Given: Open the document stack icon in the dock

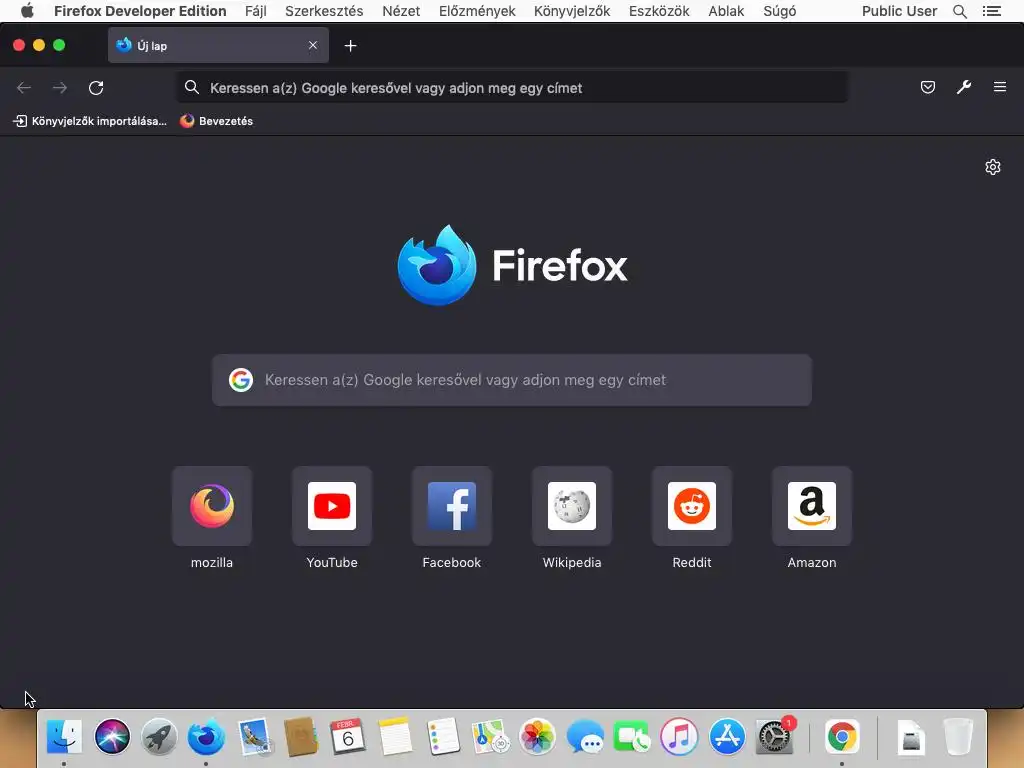Looking at the screenshot, I should (x=910, y=737).
